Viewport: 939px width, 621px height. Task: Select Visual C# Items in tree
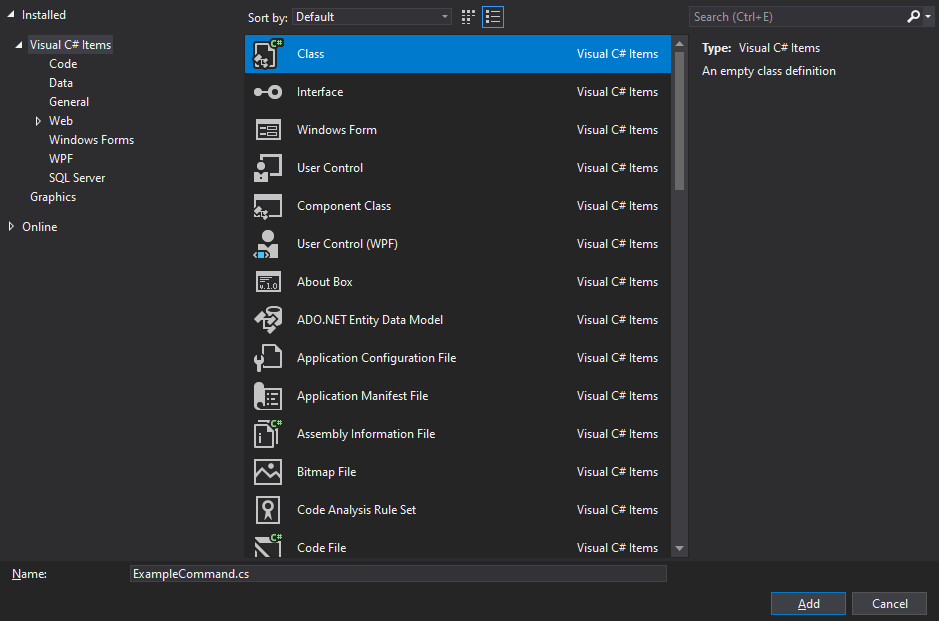[x=71, y=45]
